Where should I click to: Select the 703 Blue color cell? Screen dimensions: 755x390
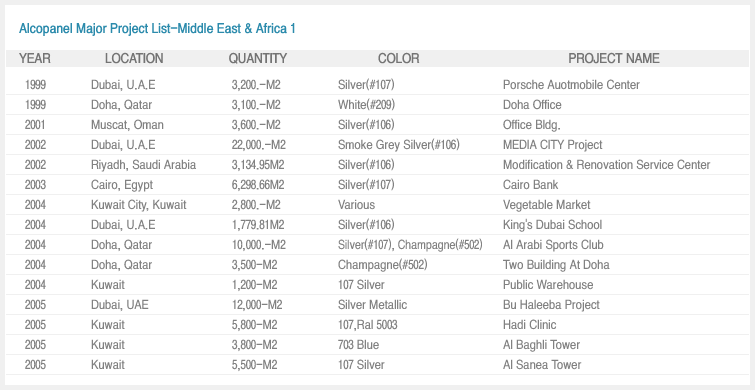(x=358, y=345)
